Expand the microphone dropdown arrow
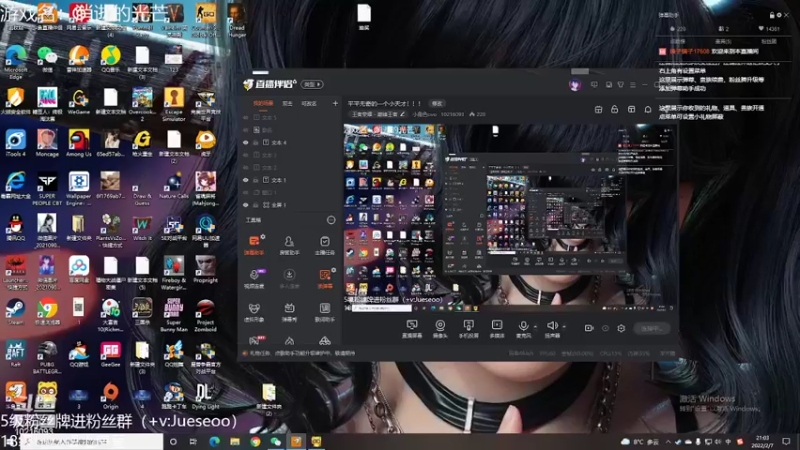Viewport: 800px width, 450px height. (x=535, y=326)
